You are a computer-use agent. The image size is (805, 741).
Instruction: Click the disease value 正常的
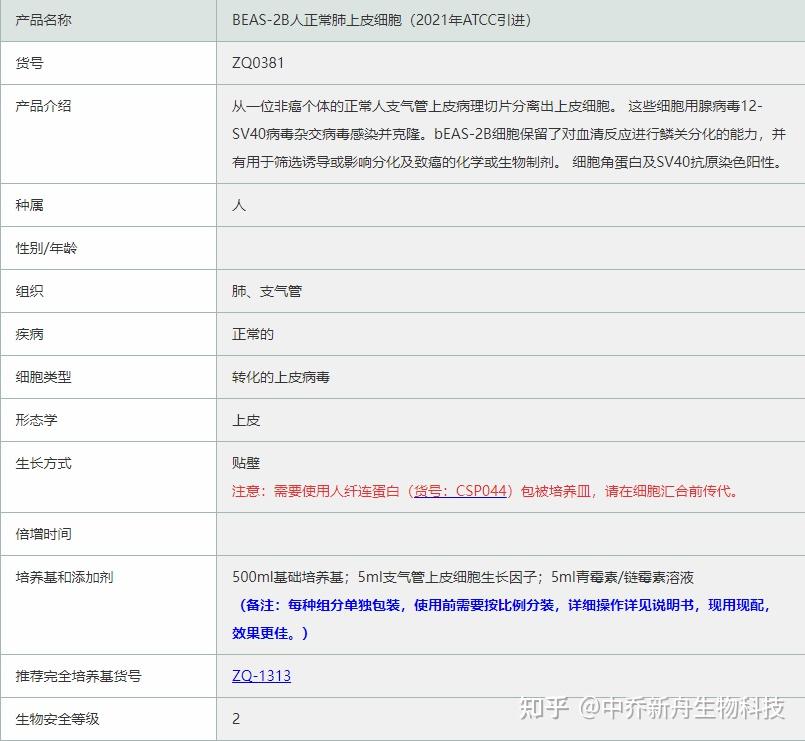[253, 334]
